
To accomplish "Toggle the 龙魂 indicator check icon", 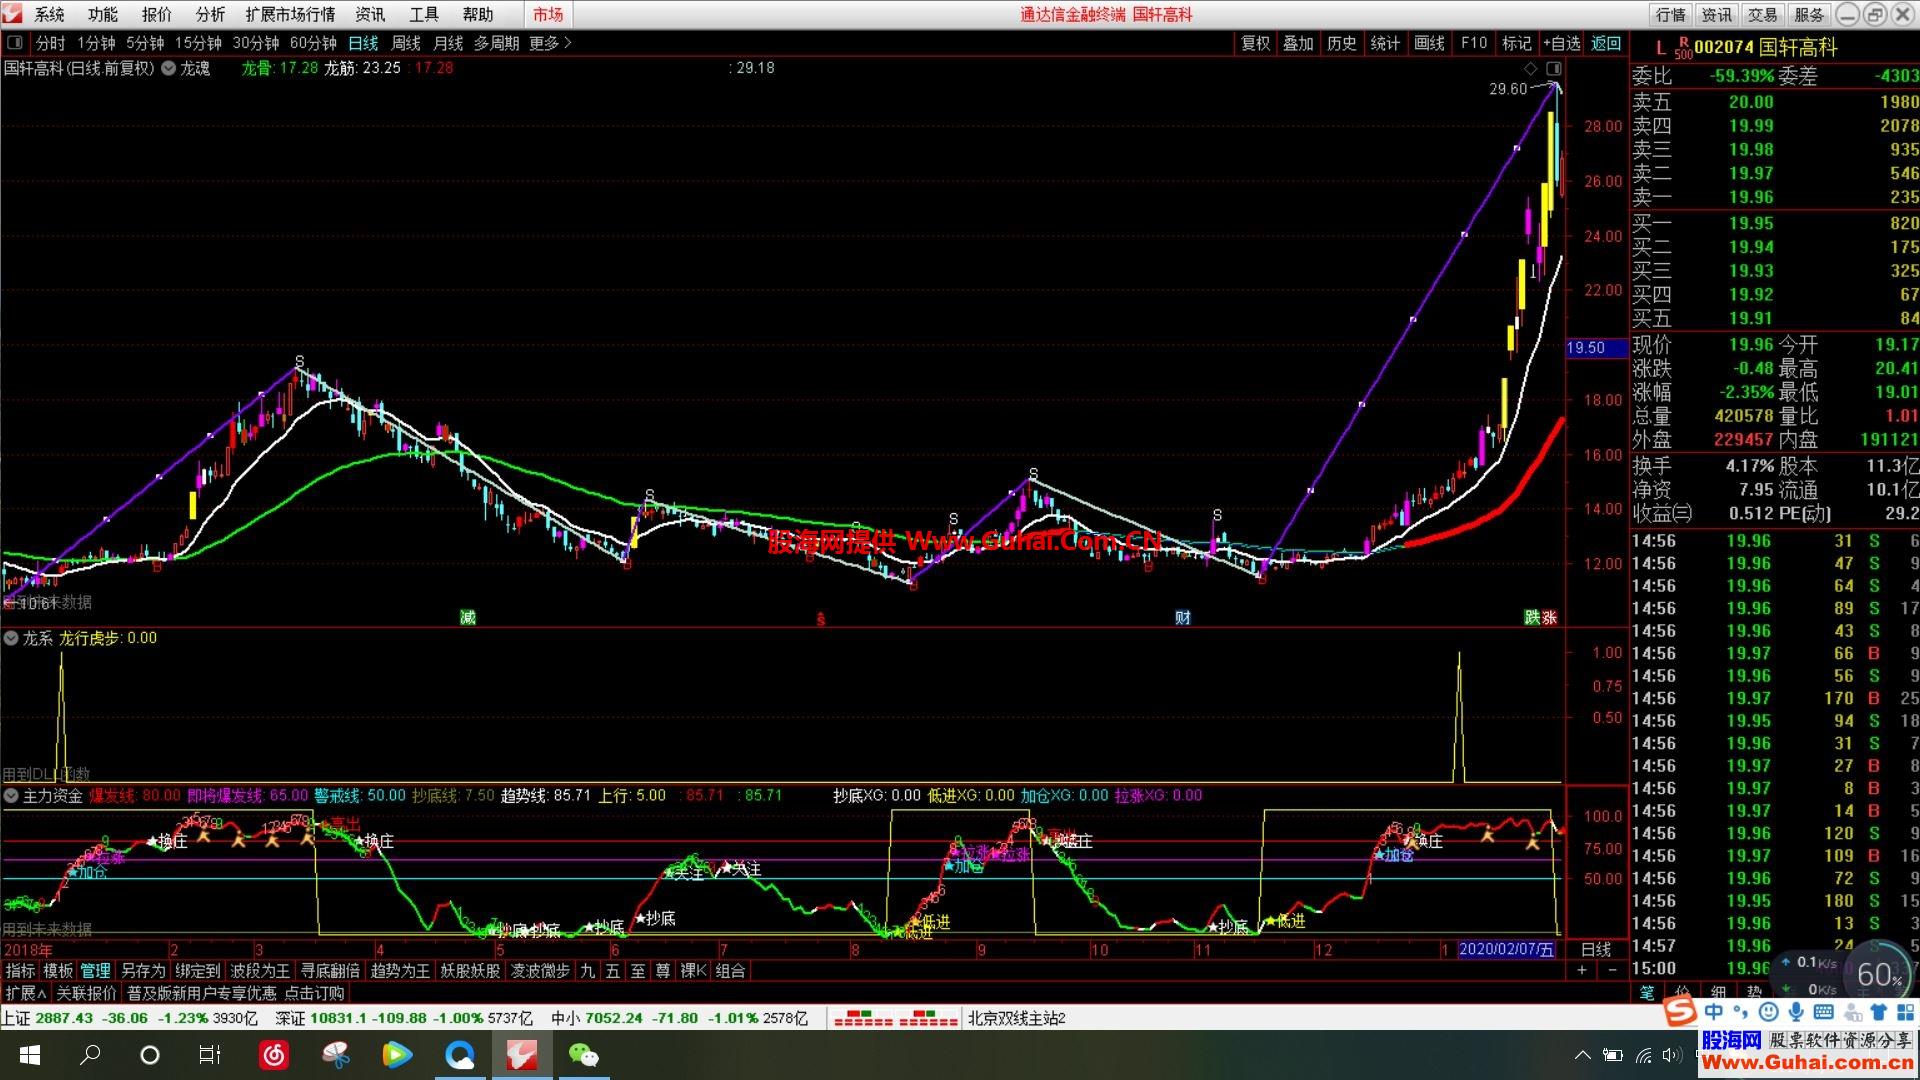I will pyautogui.click(x=169, y=68).
